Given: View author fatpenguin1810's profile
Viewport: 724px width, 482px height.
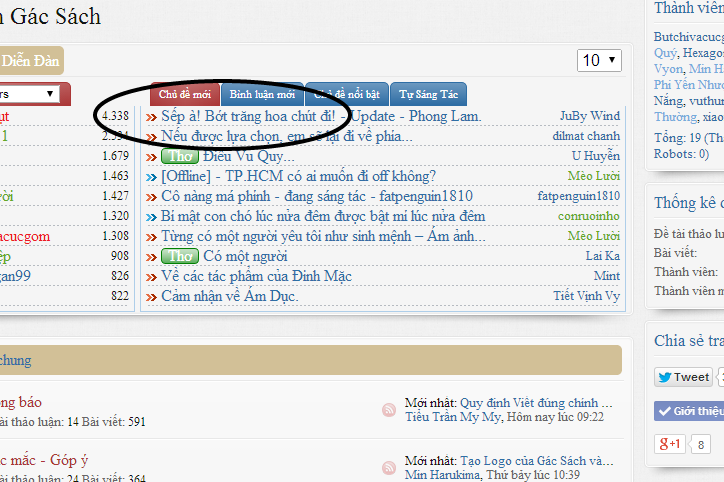Looking at the screenshot, I should tap(579, 196).
